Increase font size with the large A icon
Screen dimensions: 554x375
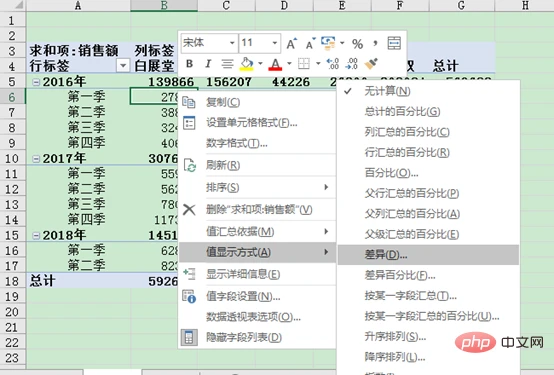[x=291, y=44]
